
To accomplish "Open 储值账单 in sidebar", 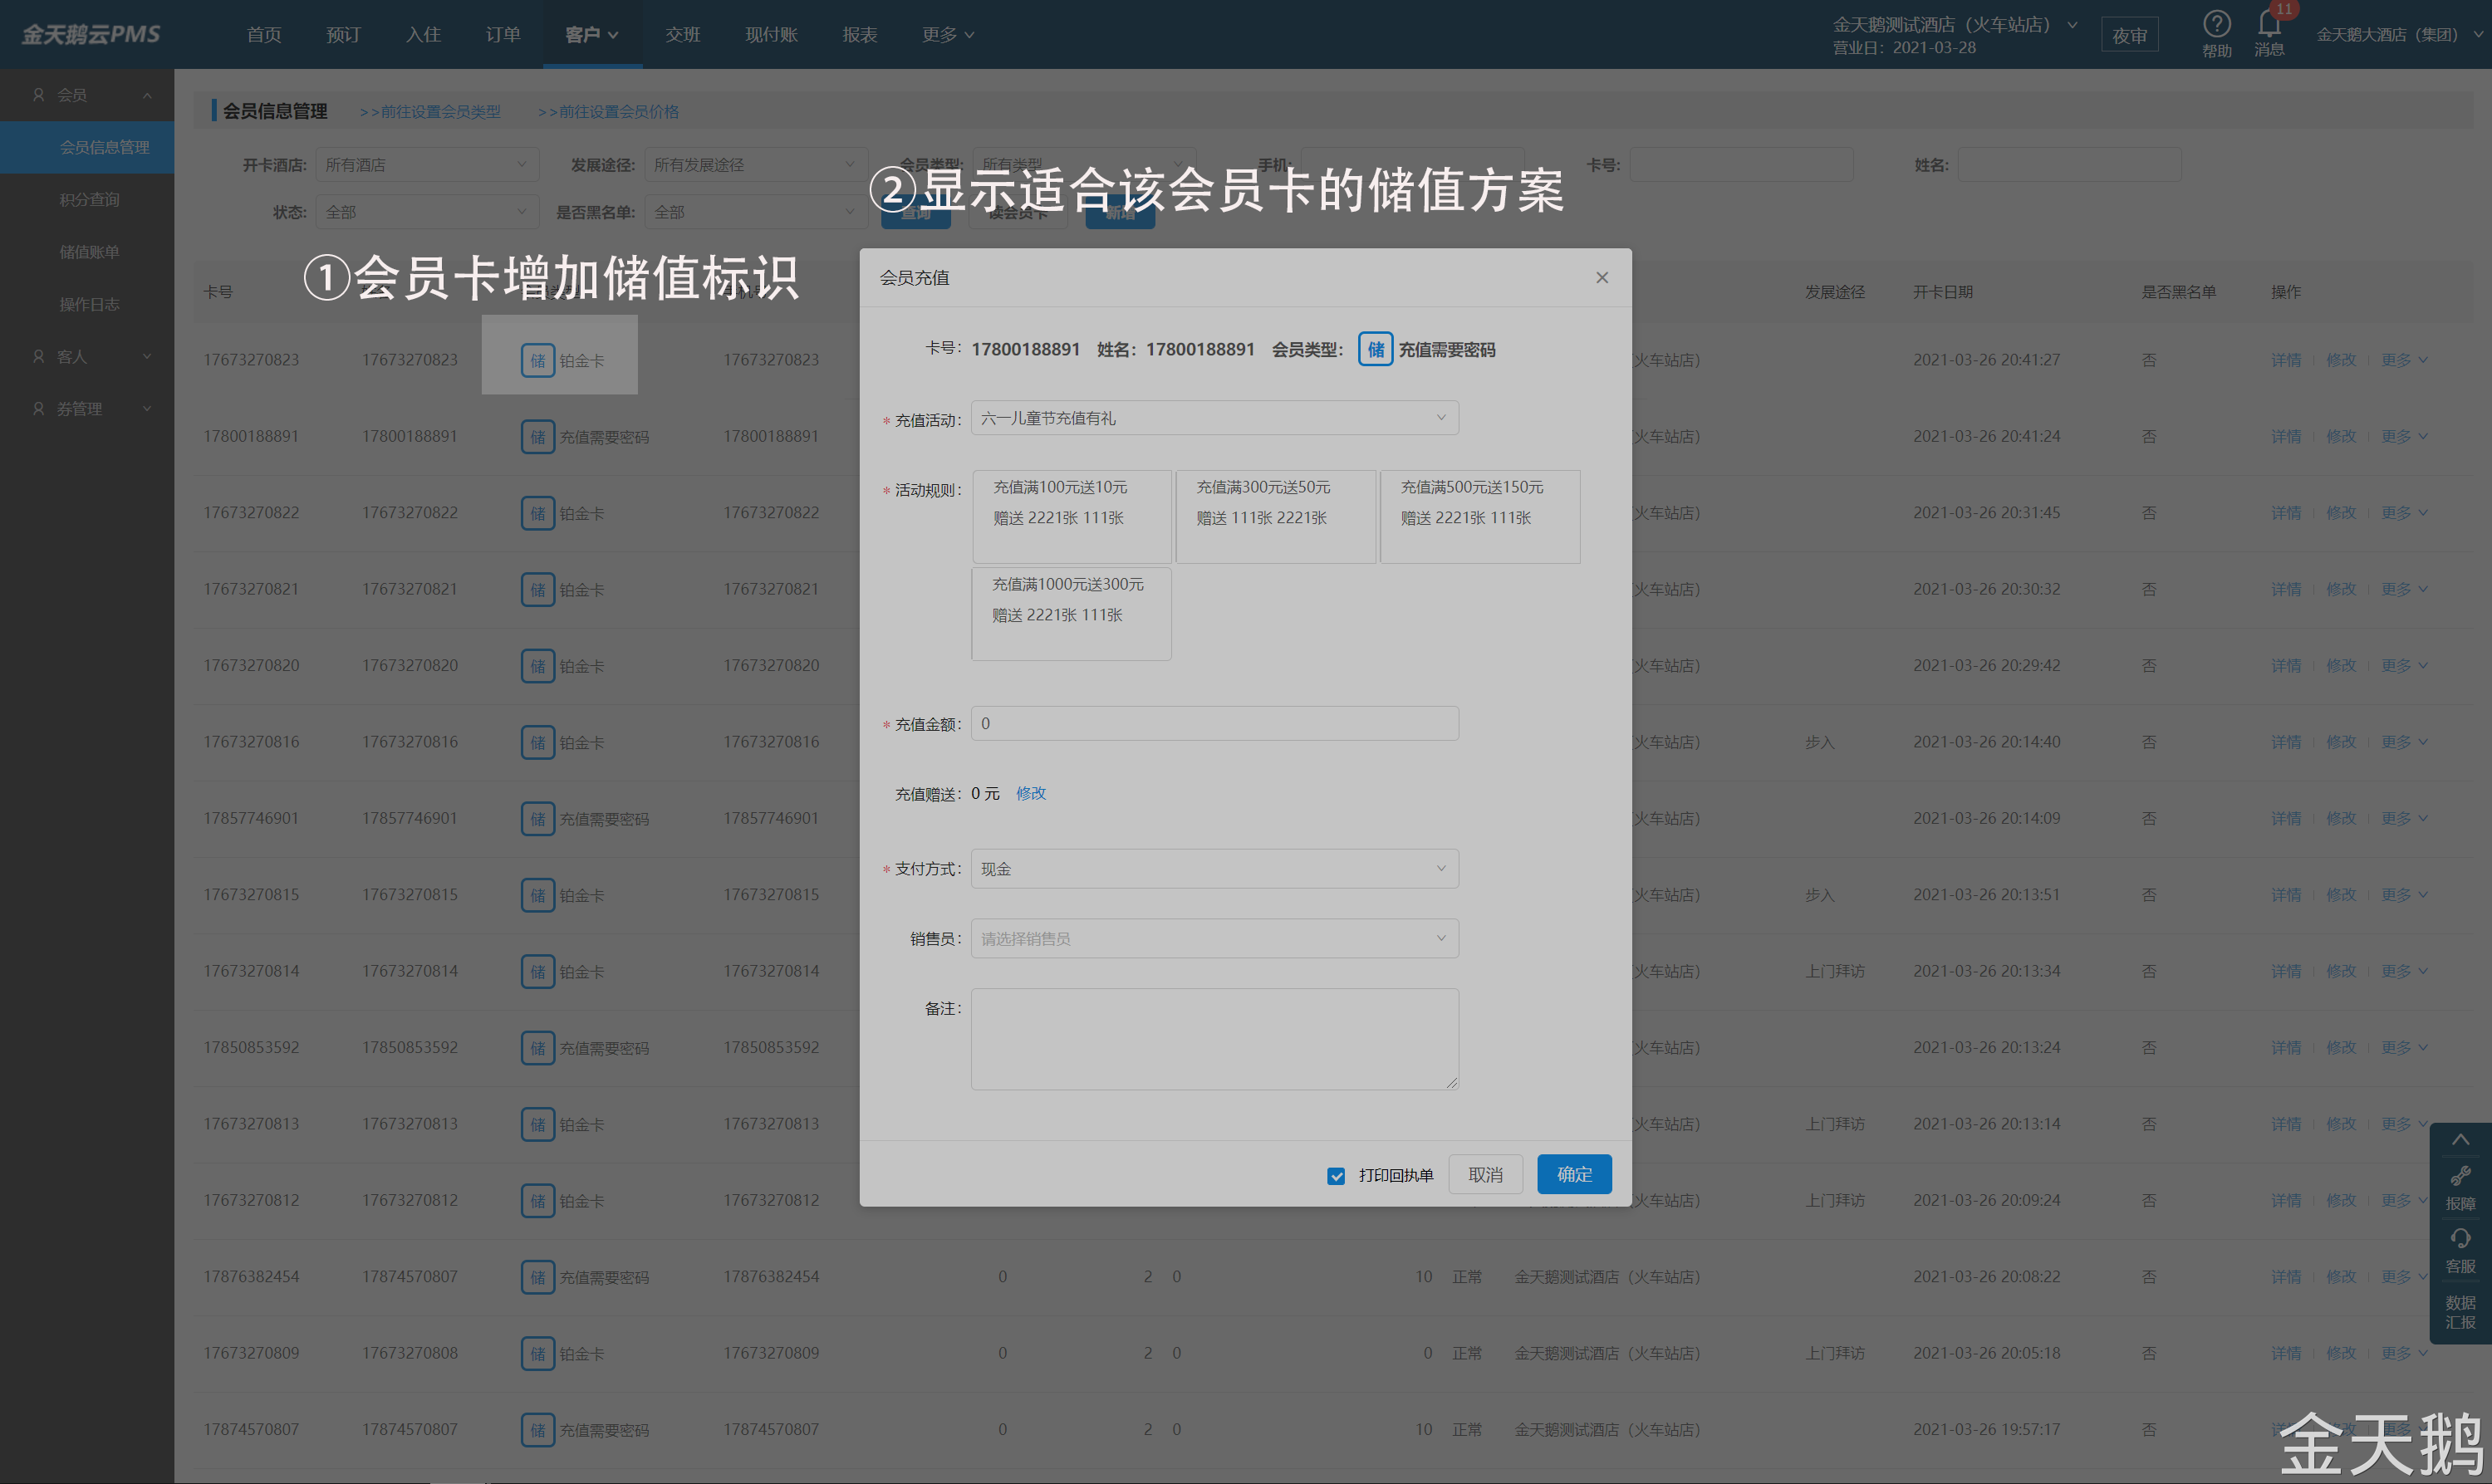I will click(x=89, y=252).
